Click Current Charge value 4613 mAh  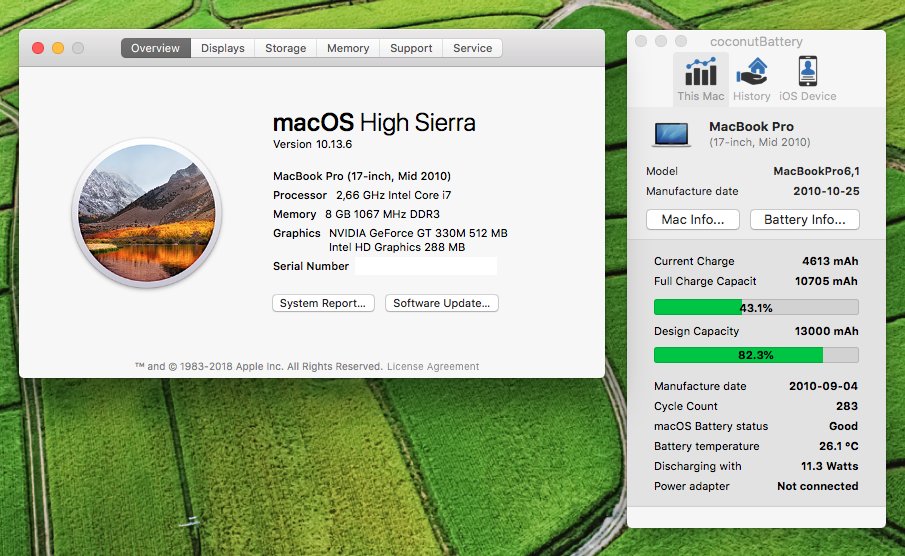pyautogui.click(x=830, y=261)
